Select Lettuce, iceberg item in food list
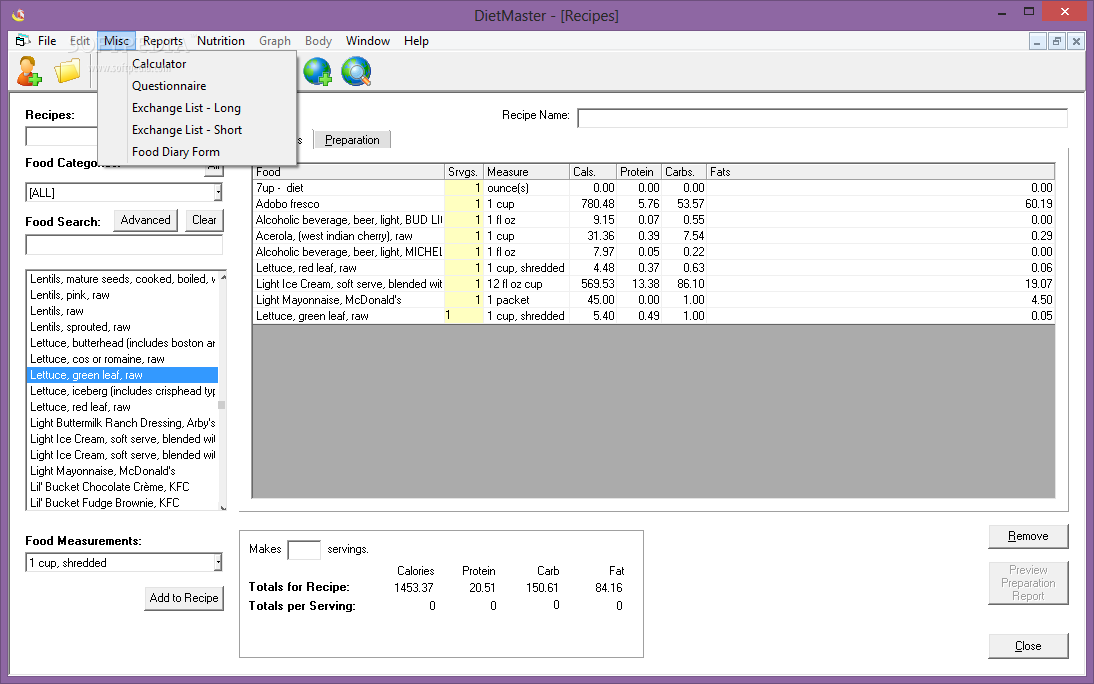 tap(122, 392)
